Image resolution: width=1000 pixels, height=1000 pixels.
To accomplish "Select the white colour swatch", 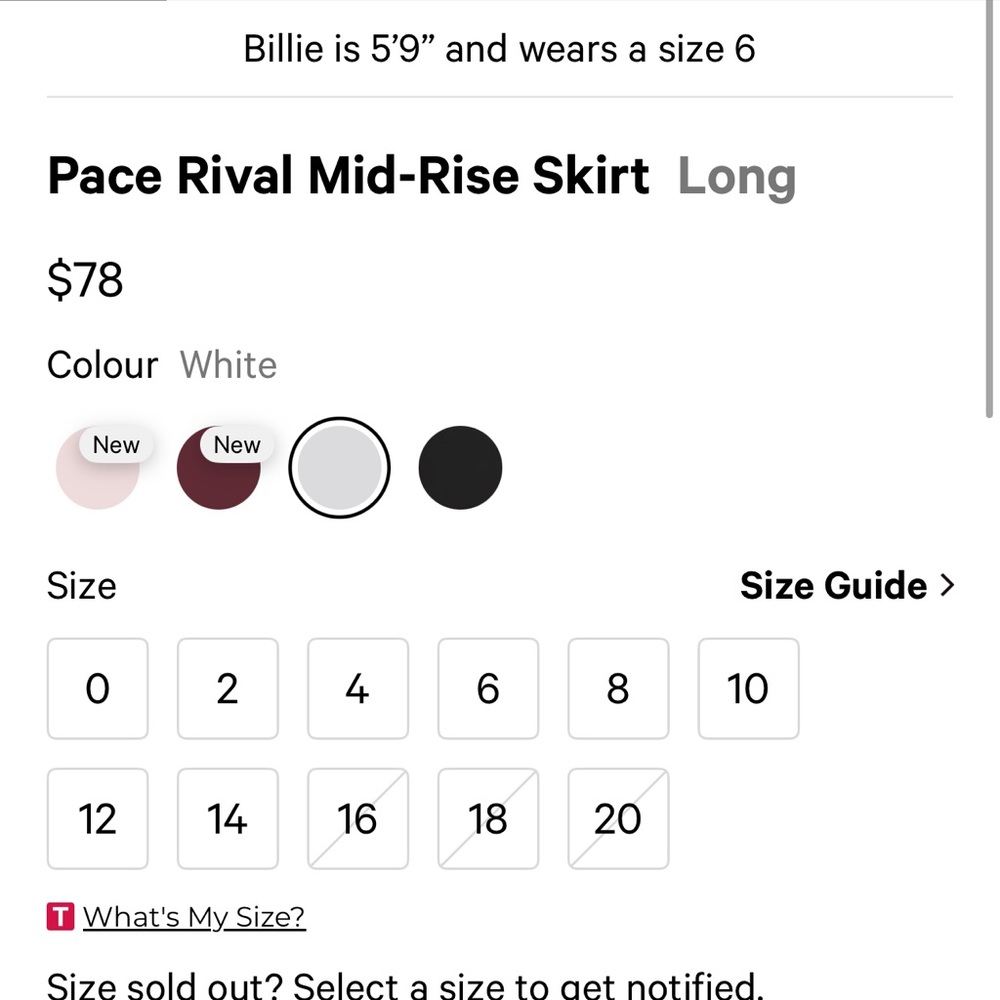I will point(340,467).
